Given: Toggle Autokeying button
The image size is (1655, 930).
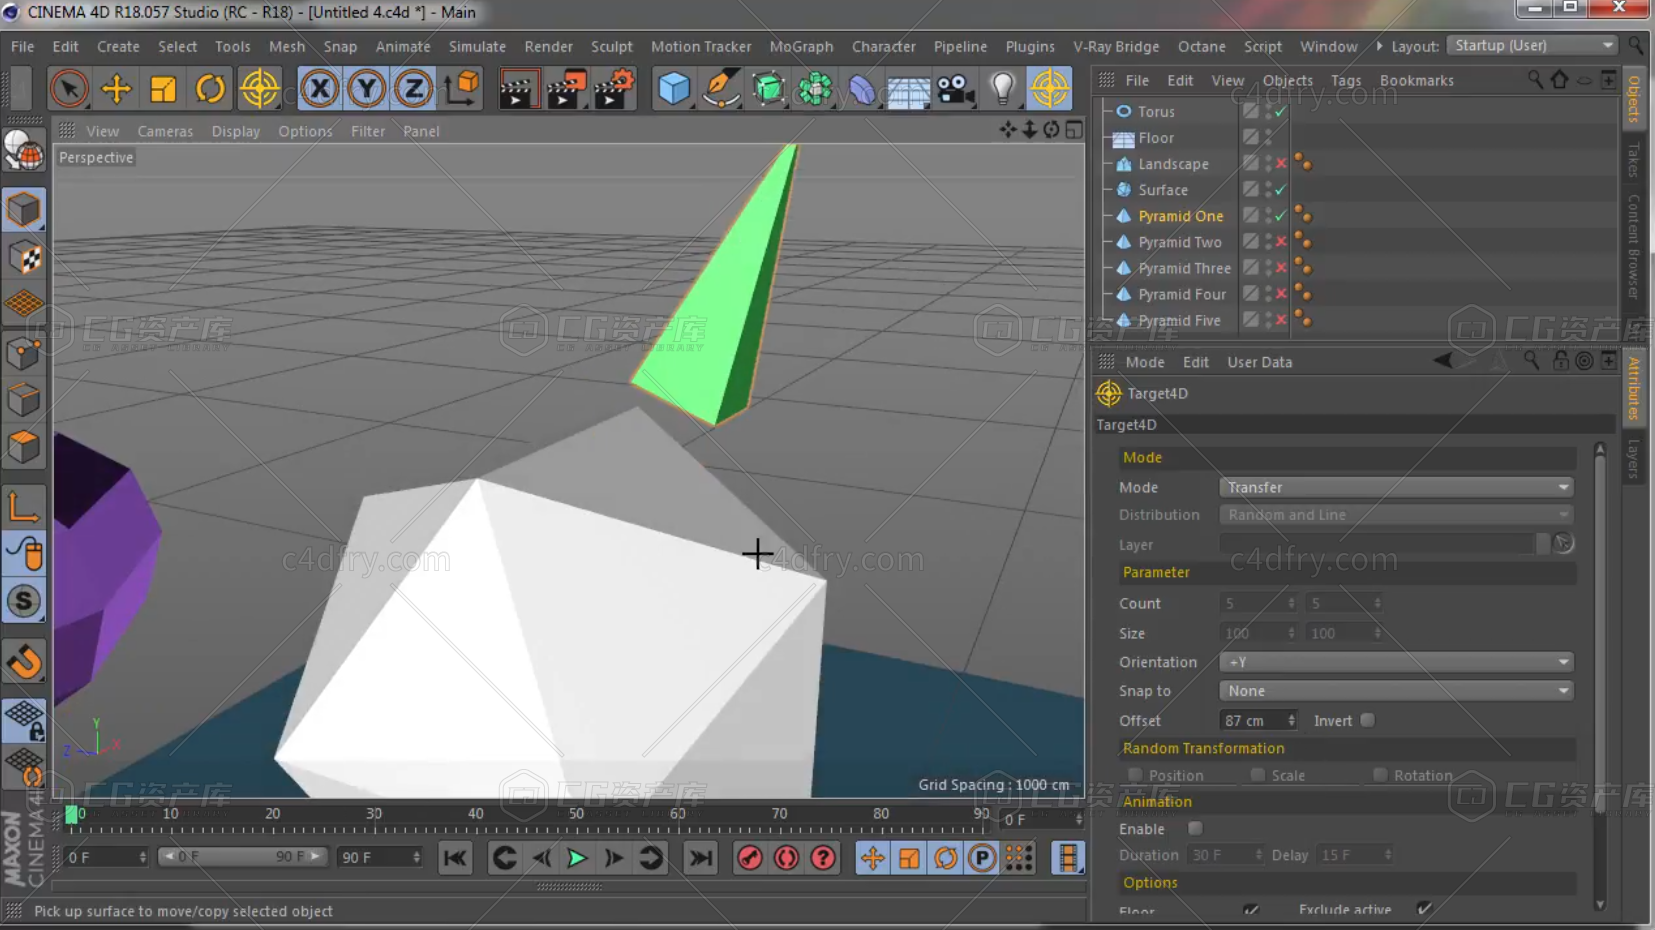Looking at the screenshot, I should pyautogui.click(x=786, y=858).
